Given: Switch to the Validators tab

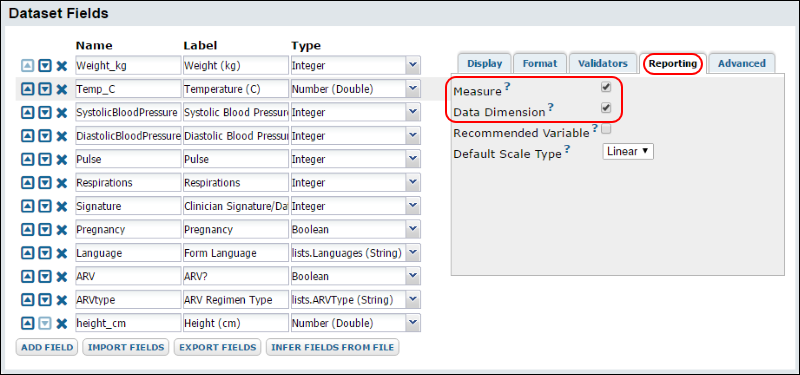Looking at the screenshot, I should pos(603,64).
